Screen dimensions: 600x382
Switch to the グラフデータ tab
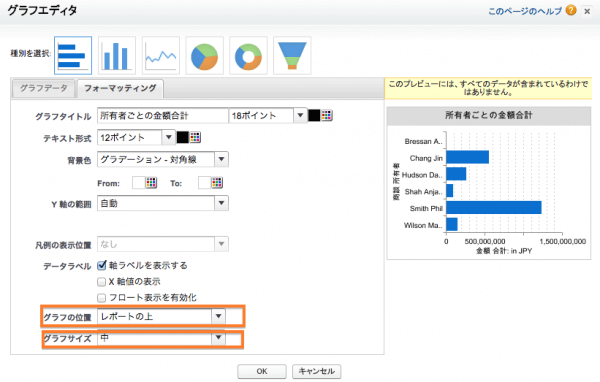(x=44, y=88)
